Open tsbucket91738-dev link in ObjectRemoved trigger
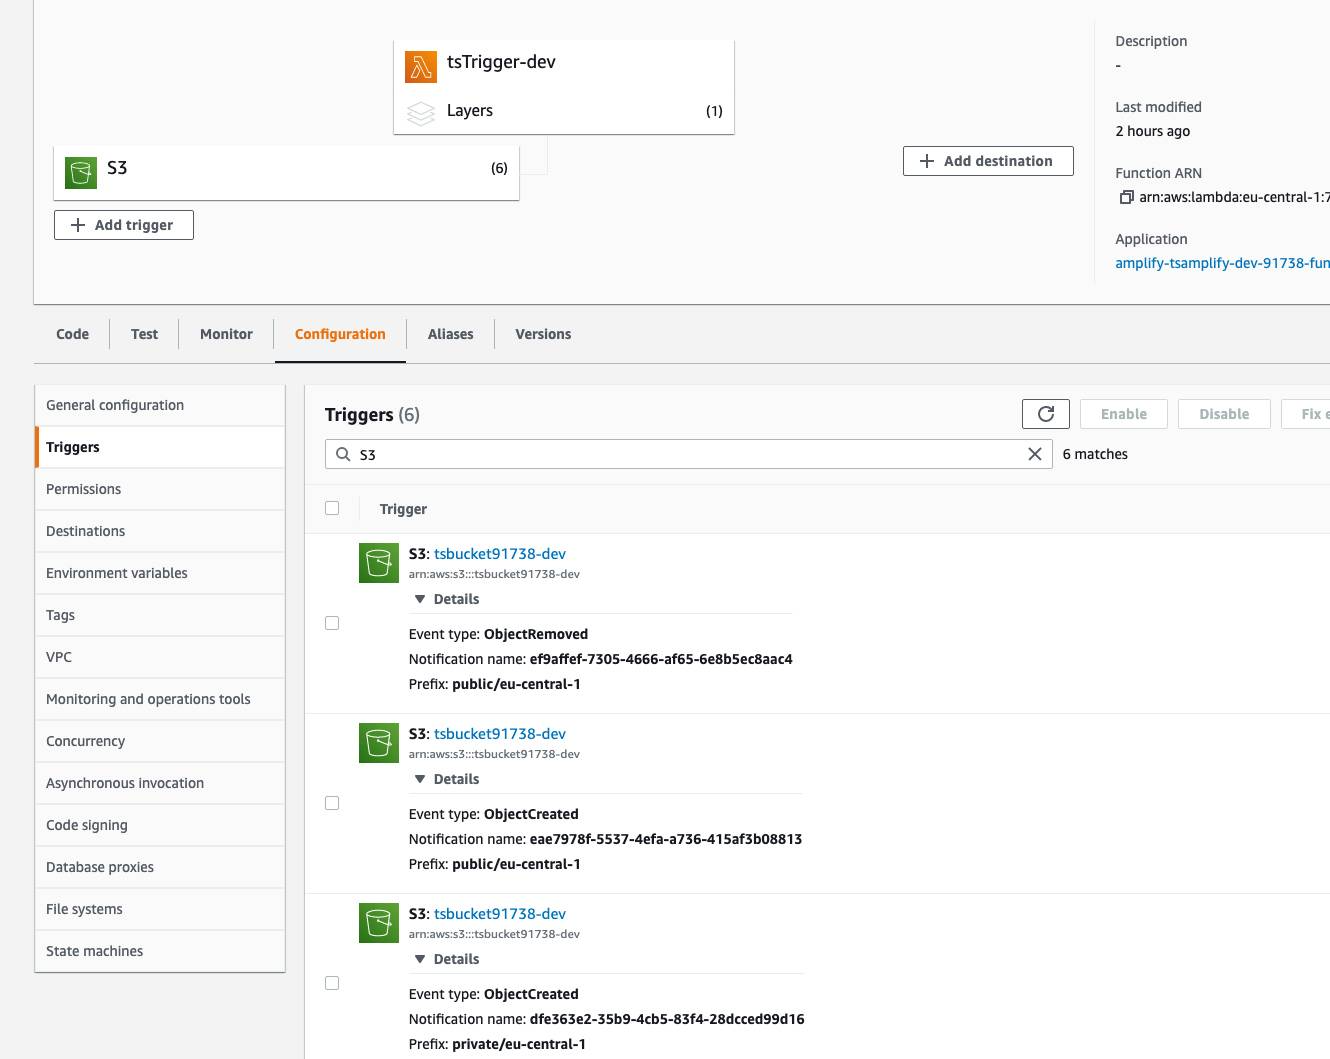 (x=500, y=554)
